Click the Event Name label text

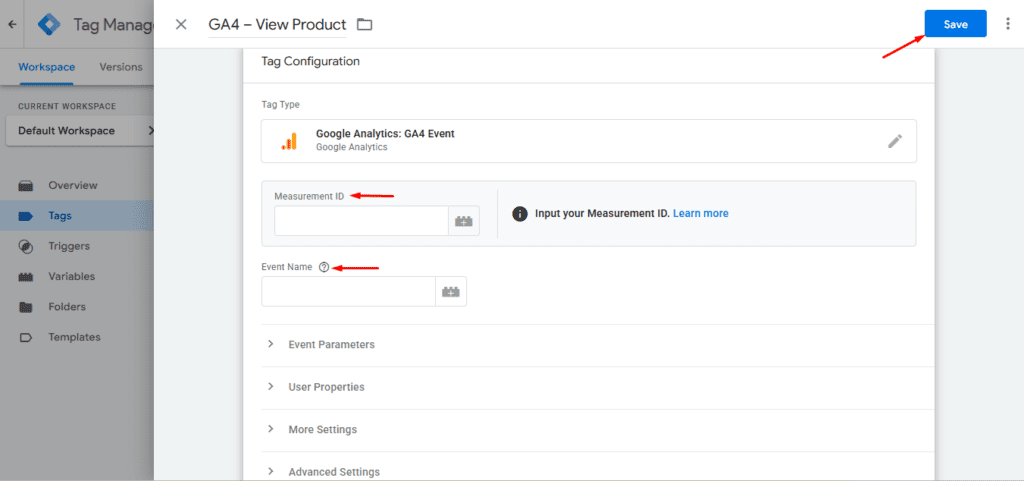point(287,267)
